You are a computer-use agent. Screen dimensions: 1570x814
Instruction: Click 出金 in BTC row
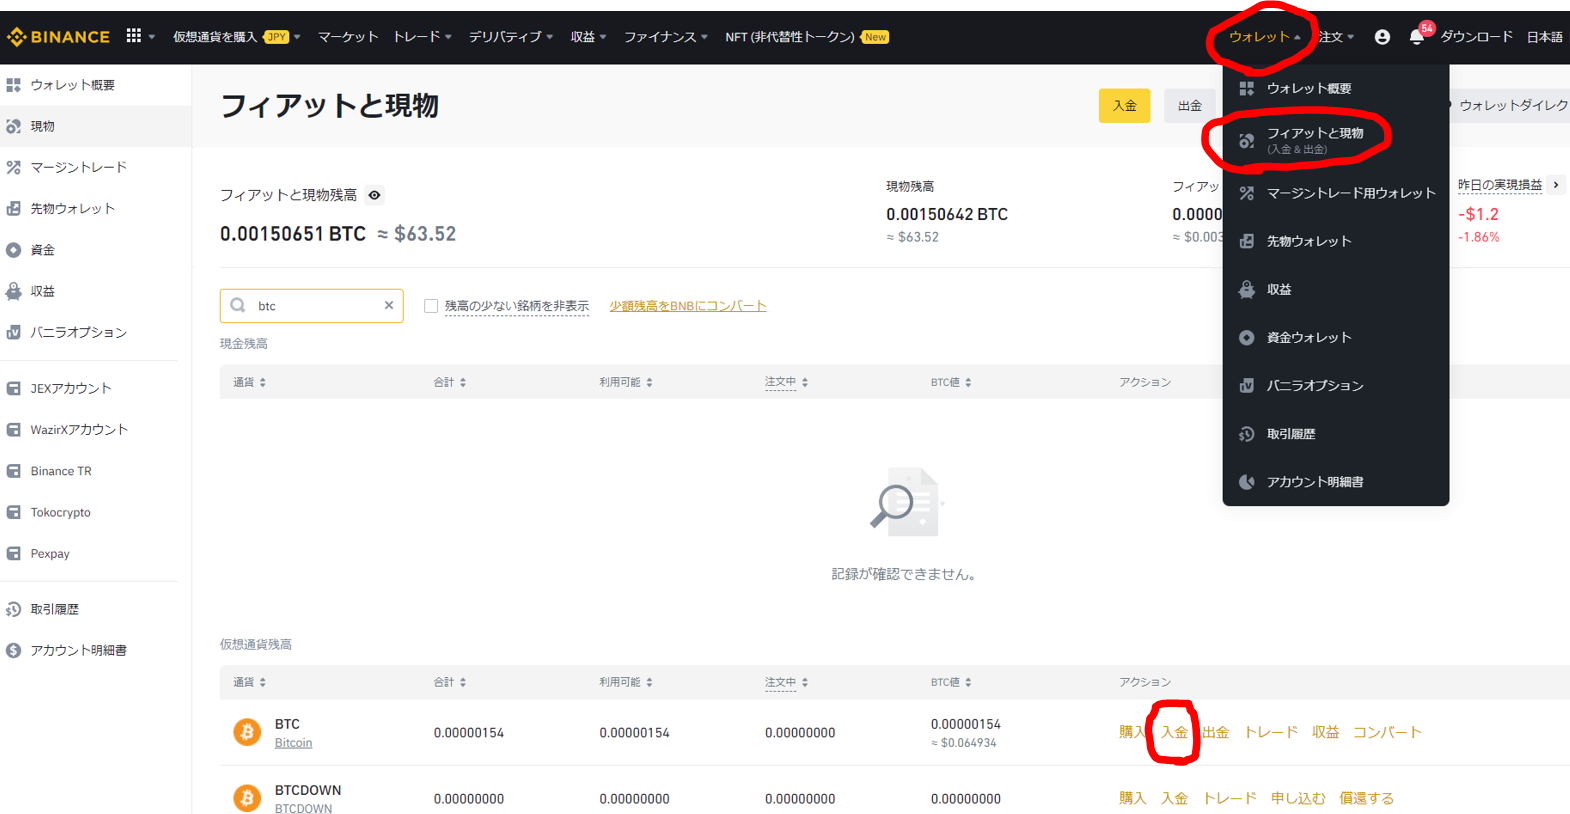pos(1215,732)
